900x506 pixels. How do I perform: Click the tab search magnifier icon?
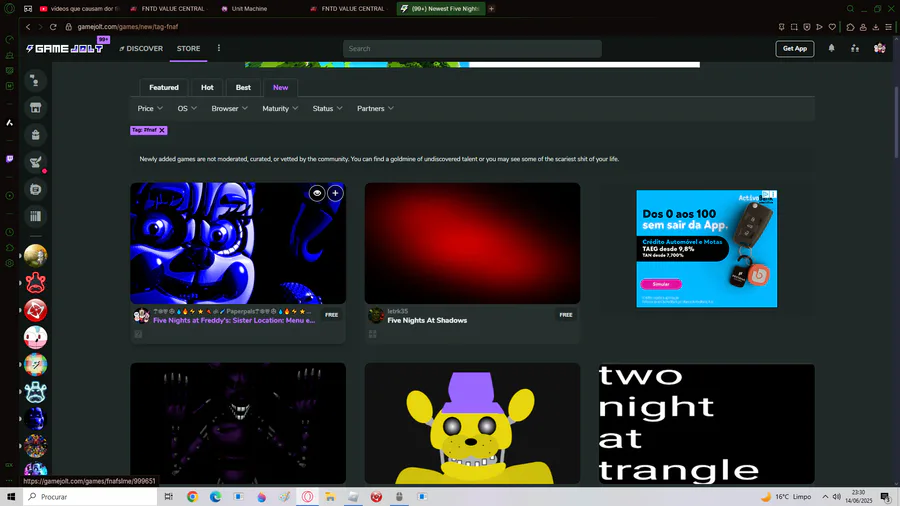pos(850,9)
